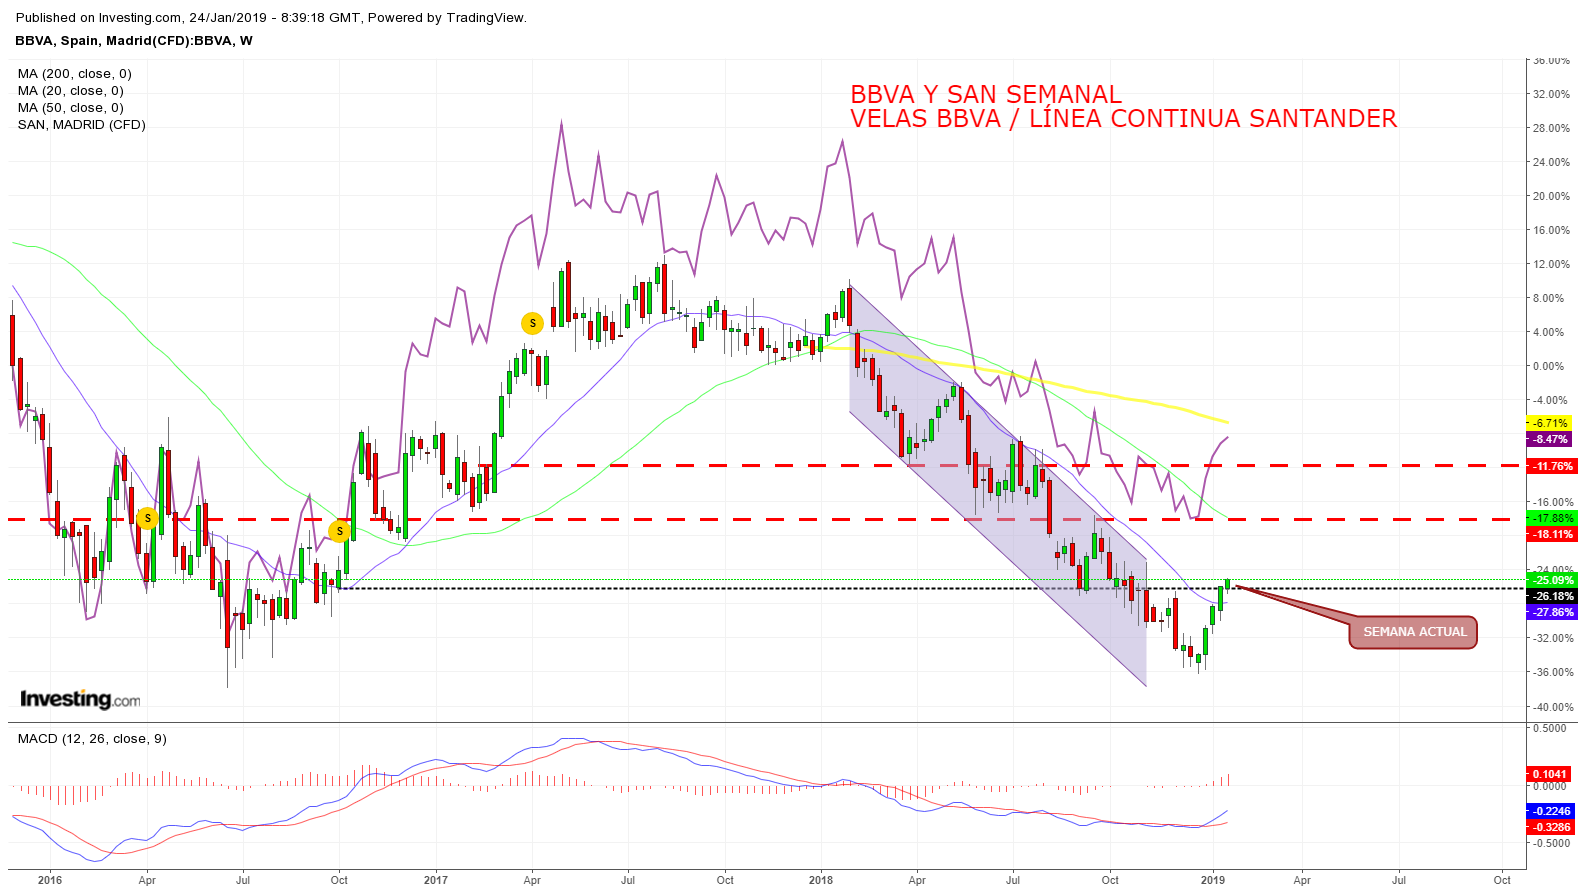This screenshot has height=893, width=1585.
Task: Open the MACD (12, 26, close, 9) indicator label
Action: (x=92, y=739)
